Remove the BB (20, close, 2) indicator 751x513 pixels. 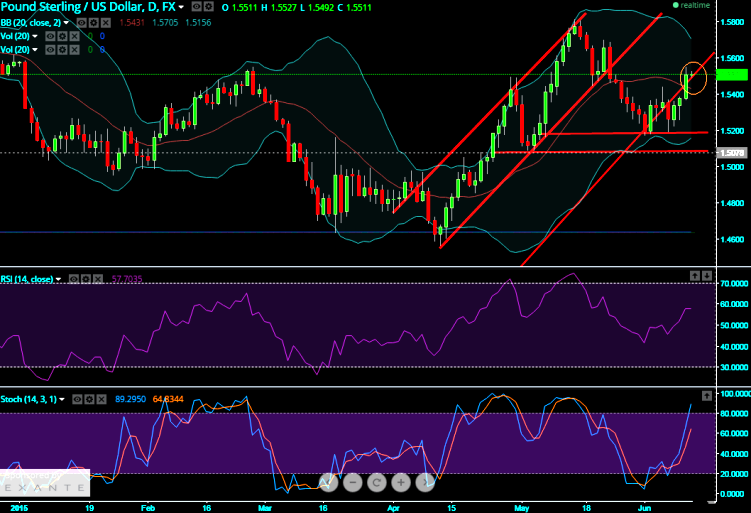tap(106, 23)
